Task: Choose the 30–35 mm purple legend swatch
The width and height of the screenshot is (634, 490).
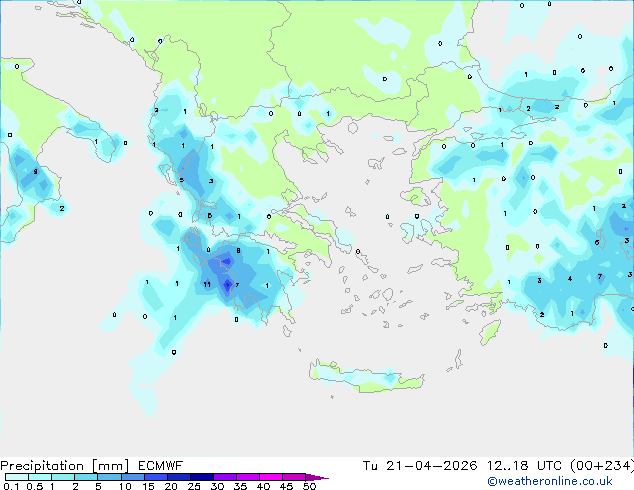Action: pyautogui.click(x=225, y=477)
